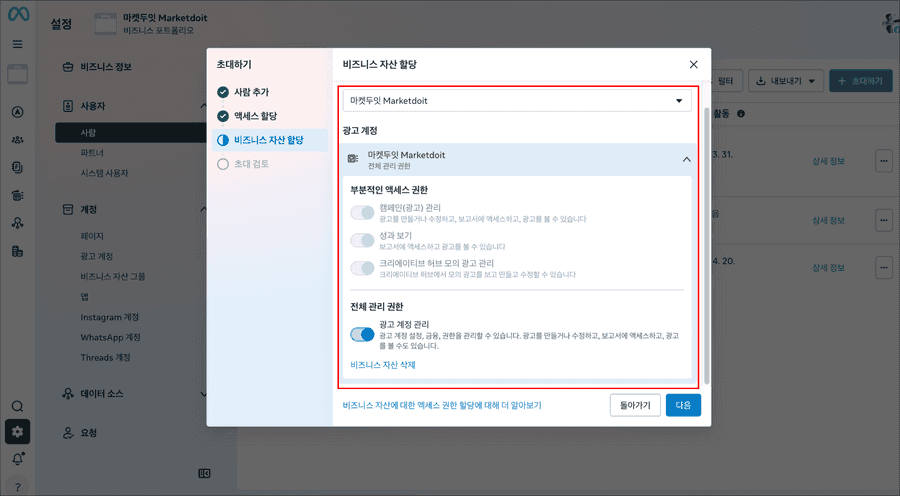Viewport: 900px width, 496px height.
Task: Click the profile avatar at top right
Action: click(891, 23)
